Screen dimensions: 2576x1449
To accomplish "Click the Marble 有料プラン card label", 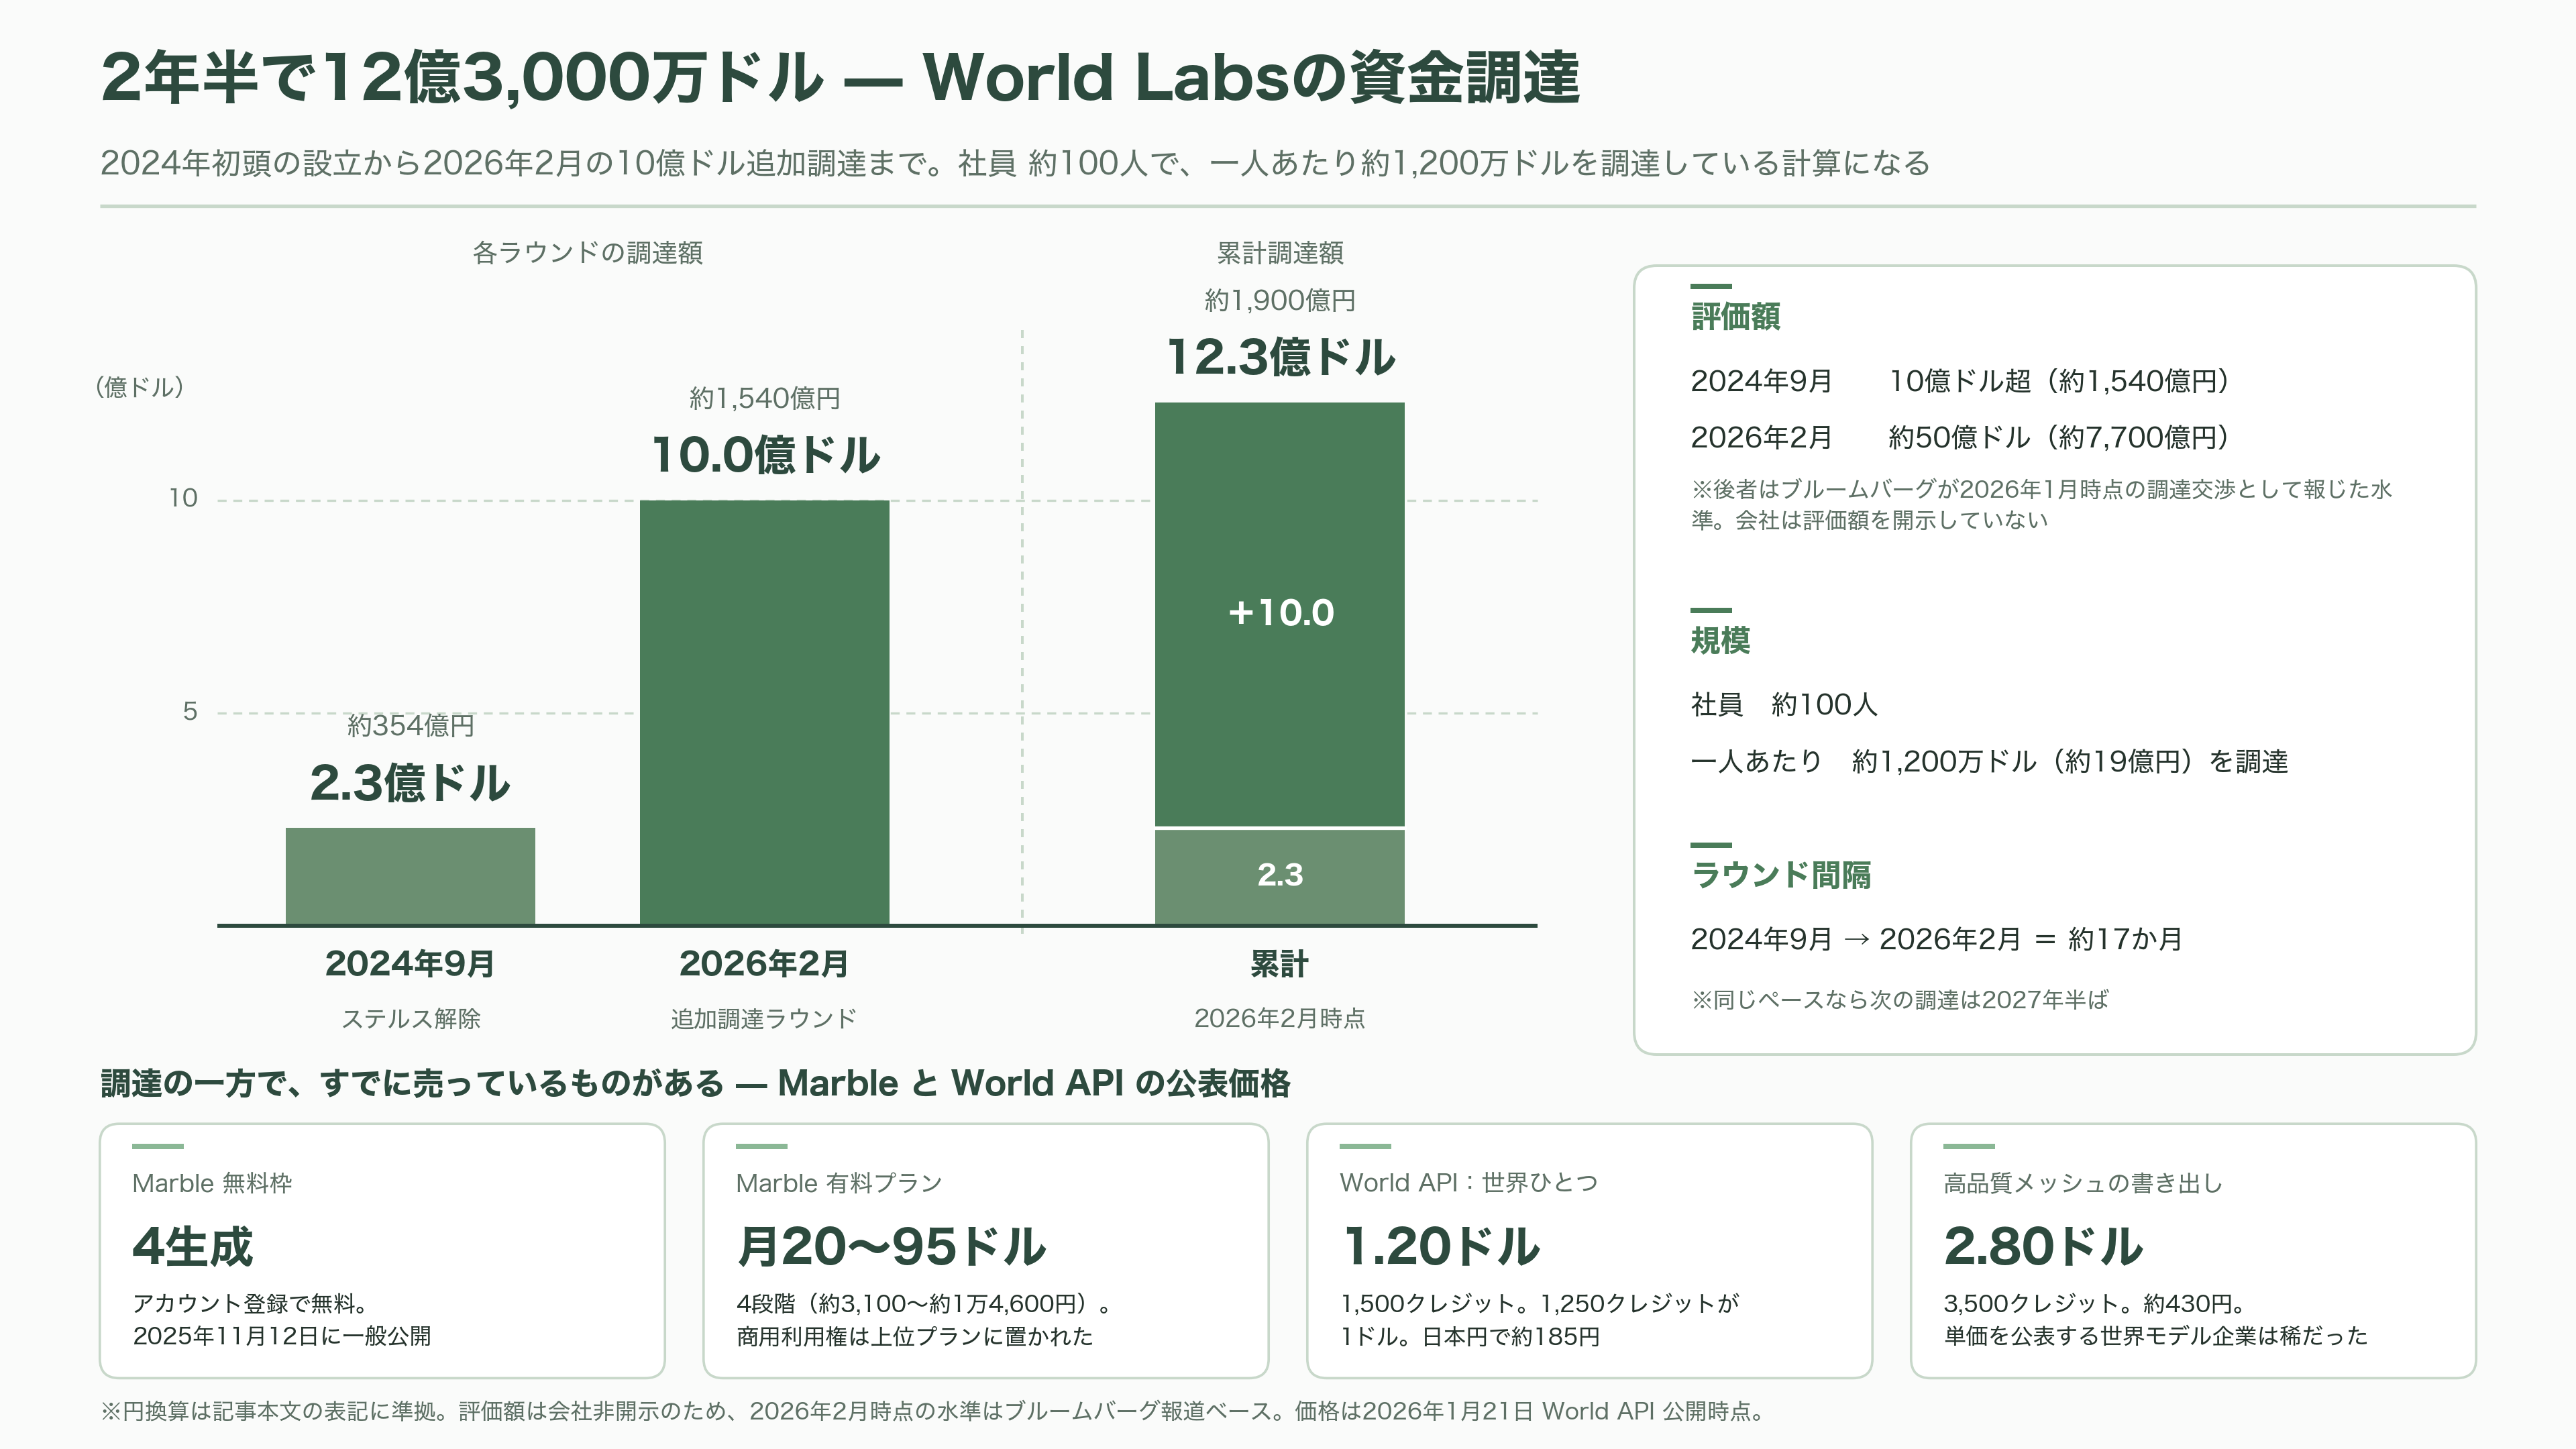I will point(839,1184).
